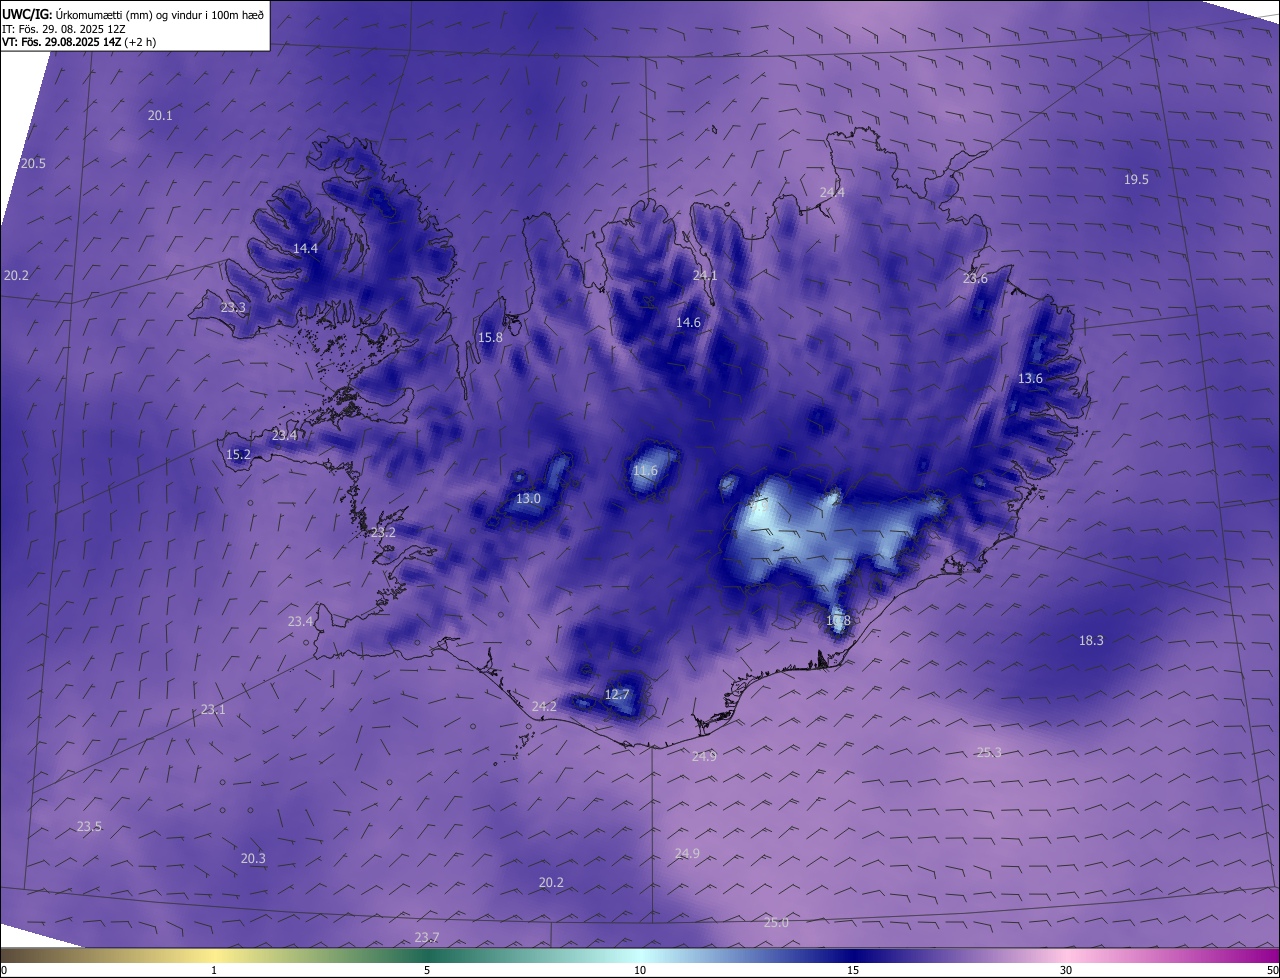
Task: Select the 13.0 value label
Action: tap(528, 498)
